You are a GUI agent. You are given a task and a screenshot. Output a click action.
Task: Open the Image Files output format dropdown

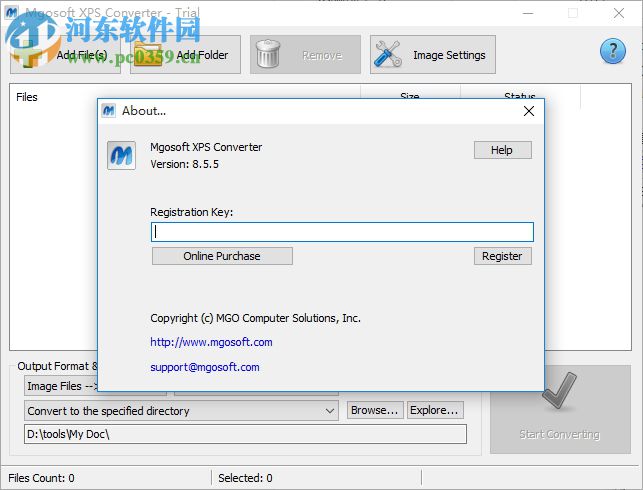point(61,386)
